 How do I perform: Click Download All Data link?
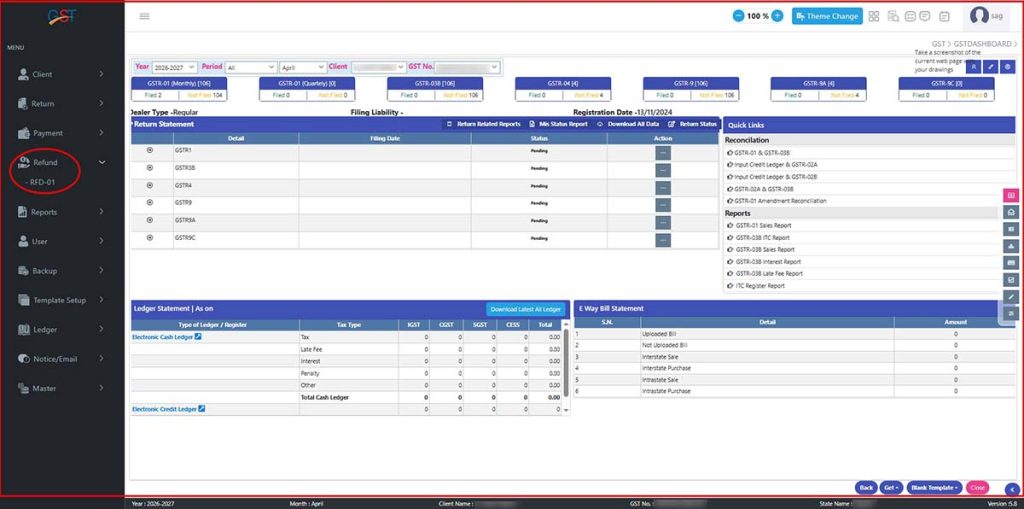point(628,124)
